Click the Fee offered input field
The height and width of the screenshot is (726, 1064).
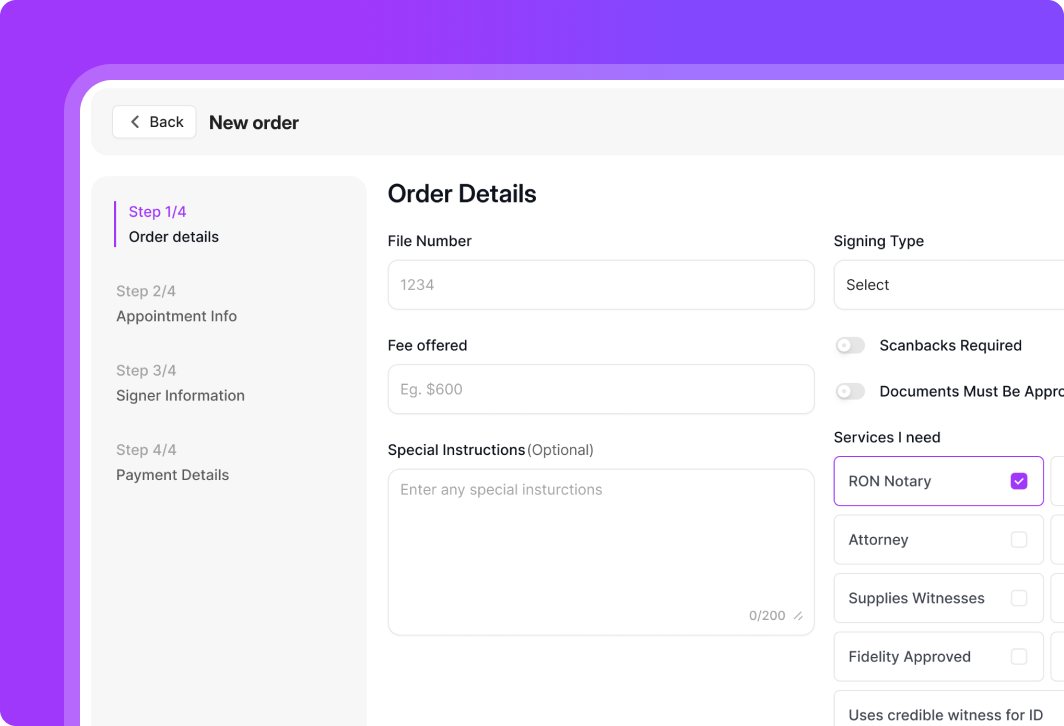click(x=601, y=389)
